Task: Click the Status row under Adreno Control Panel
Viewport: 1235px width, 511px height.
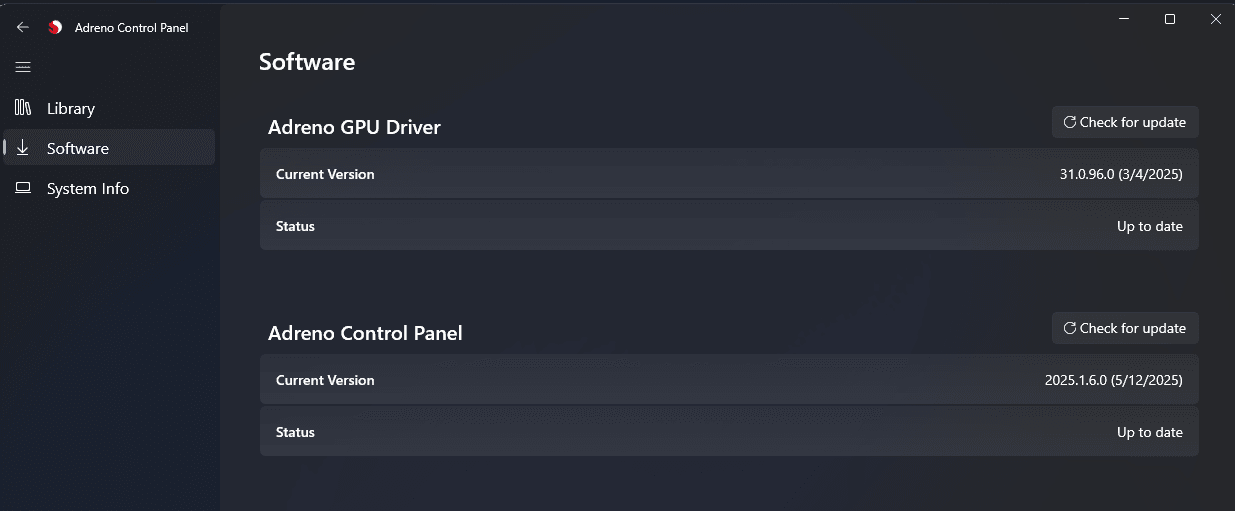Action: pos(728,432)
